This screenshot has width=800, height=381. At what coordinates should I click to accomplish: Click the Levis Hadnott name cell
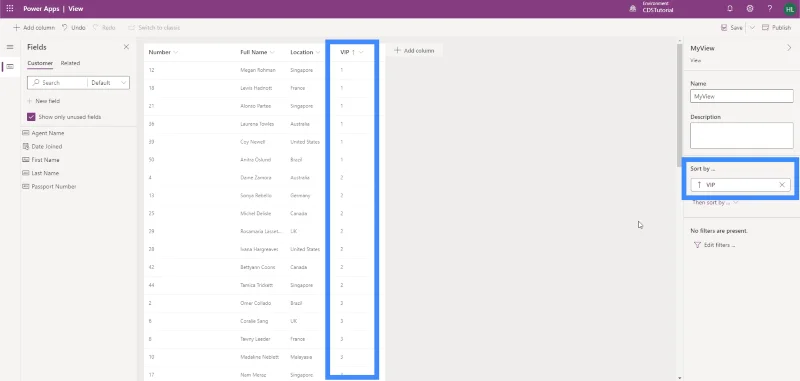click(256, 88)
